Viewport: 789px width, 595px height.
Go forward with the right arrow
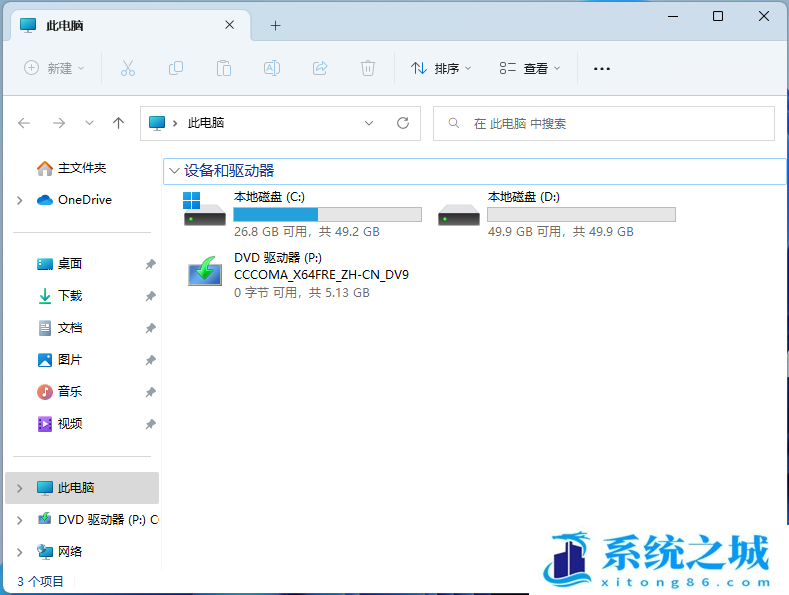point(59,123)
